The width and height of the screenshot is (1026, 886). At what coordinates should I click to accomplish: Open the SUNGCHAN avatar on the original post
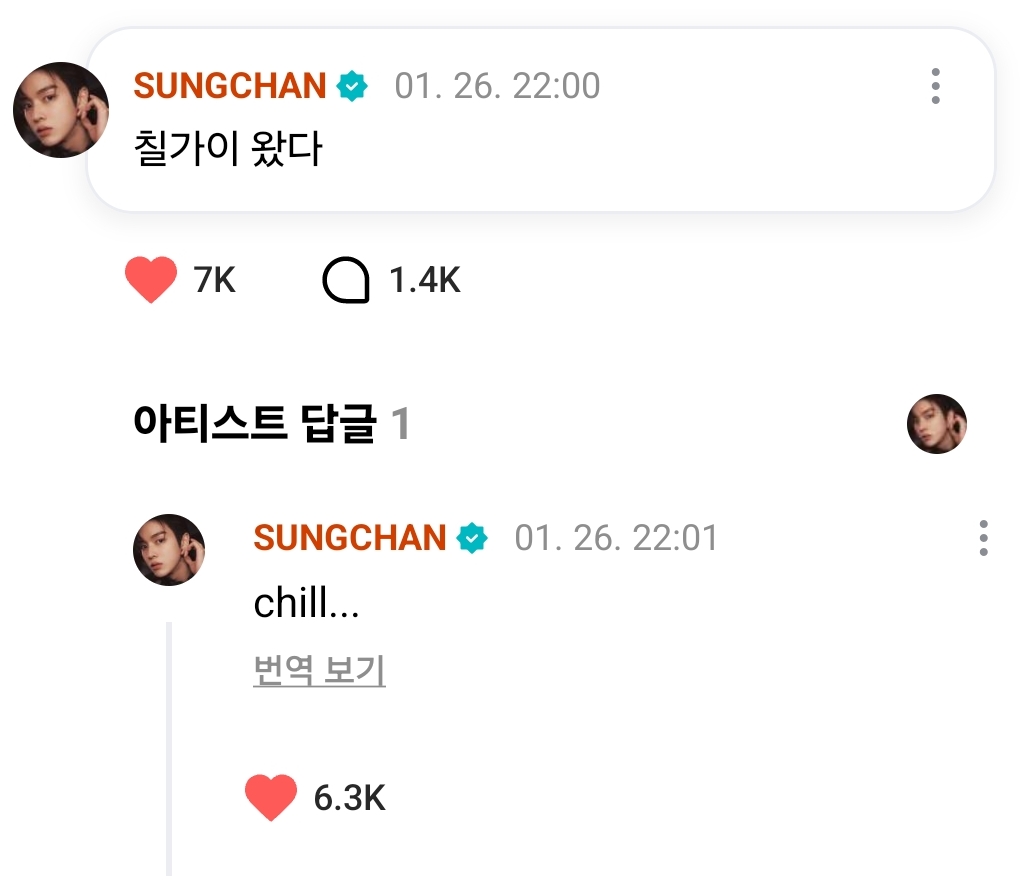coord(61,110)
